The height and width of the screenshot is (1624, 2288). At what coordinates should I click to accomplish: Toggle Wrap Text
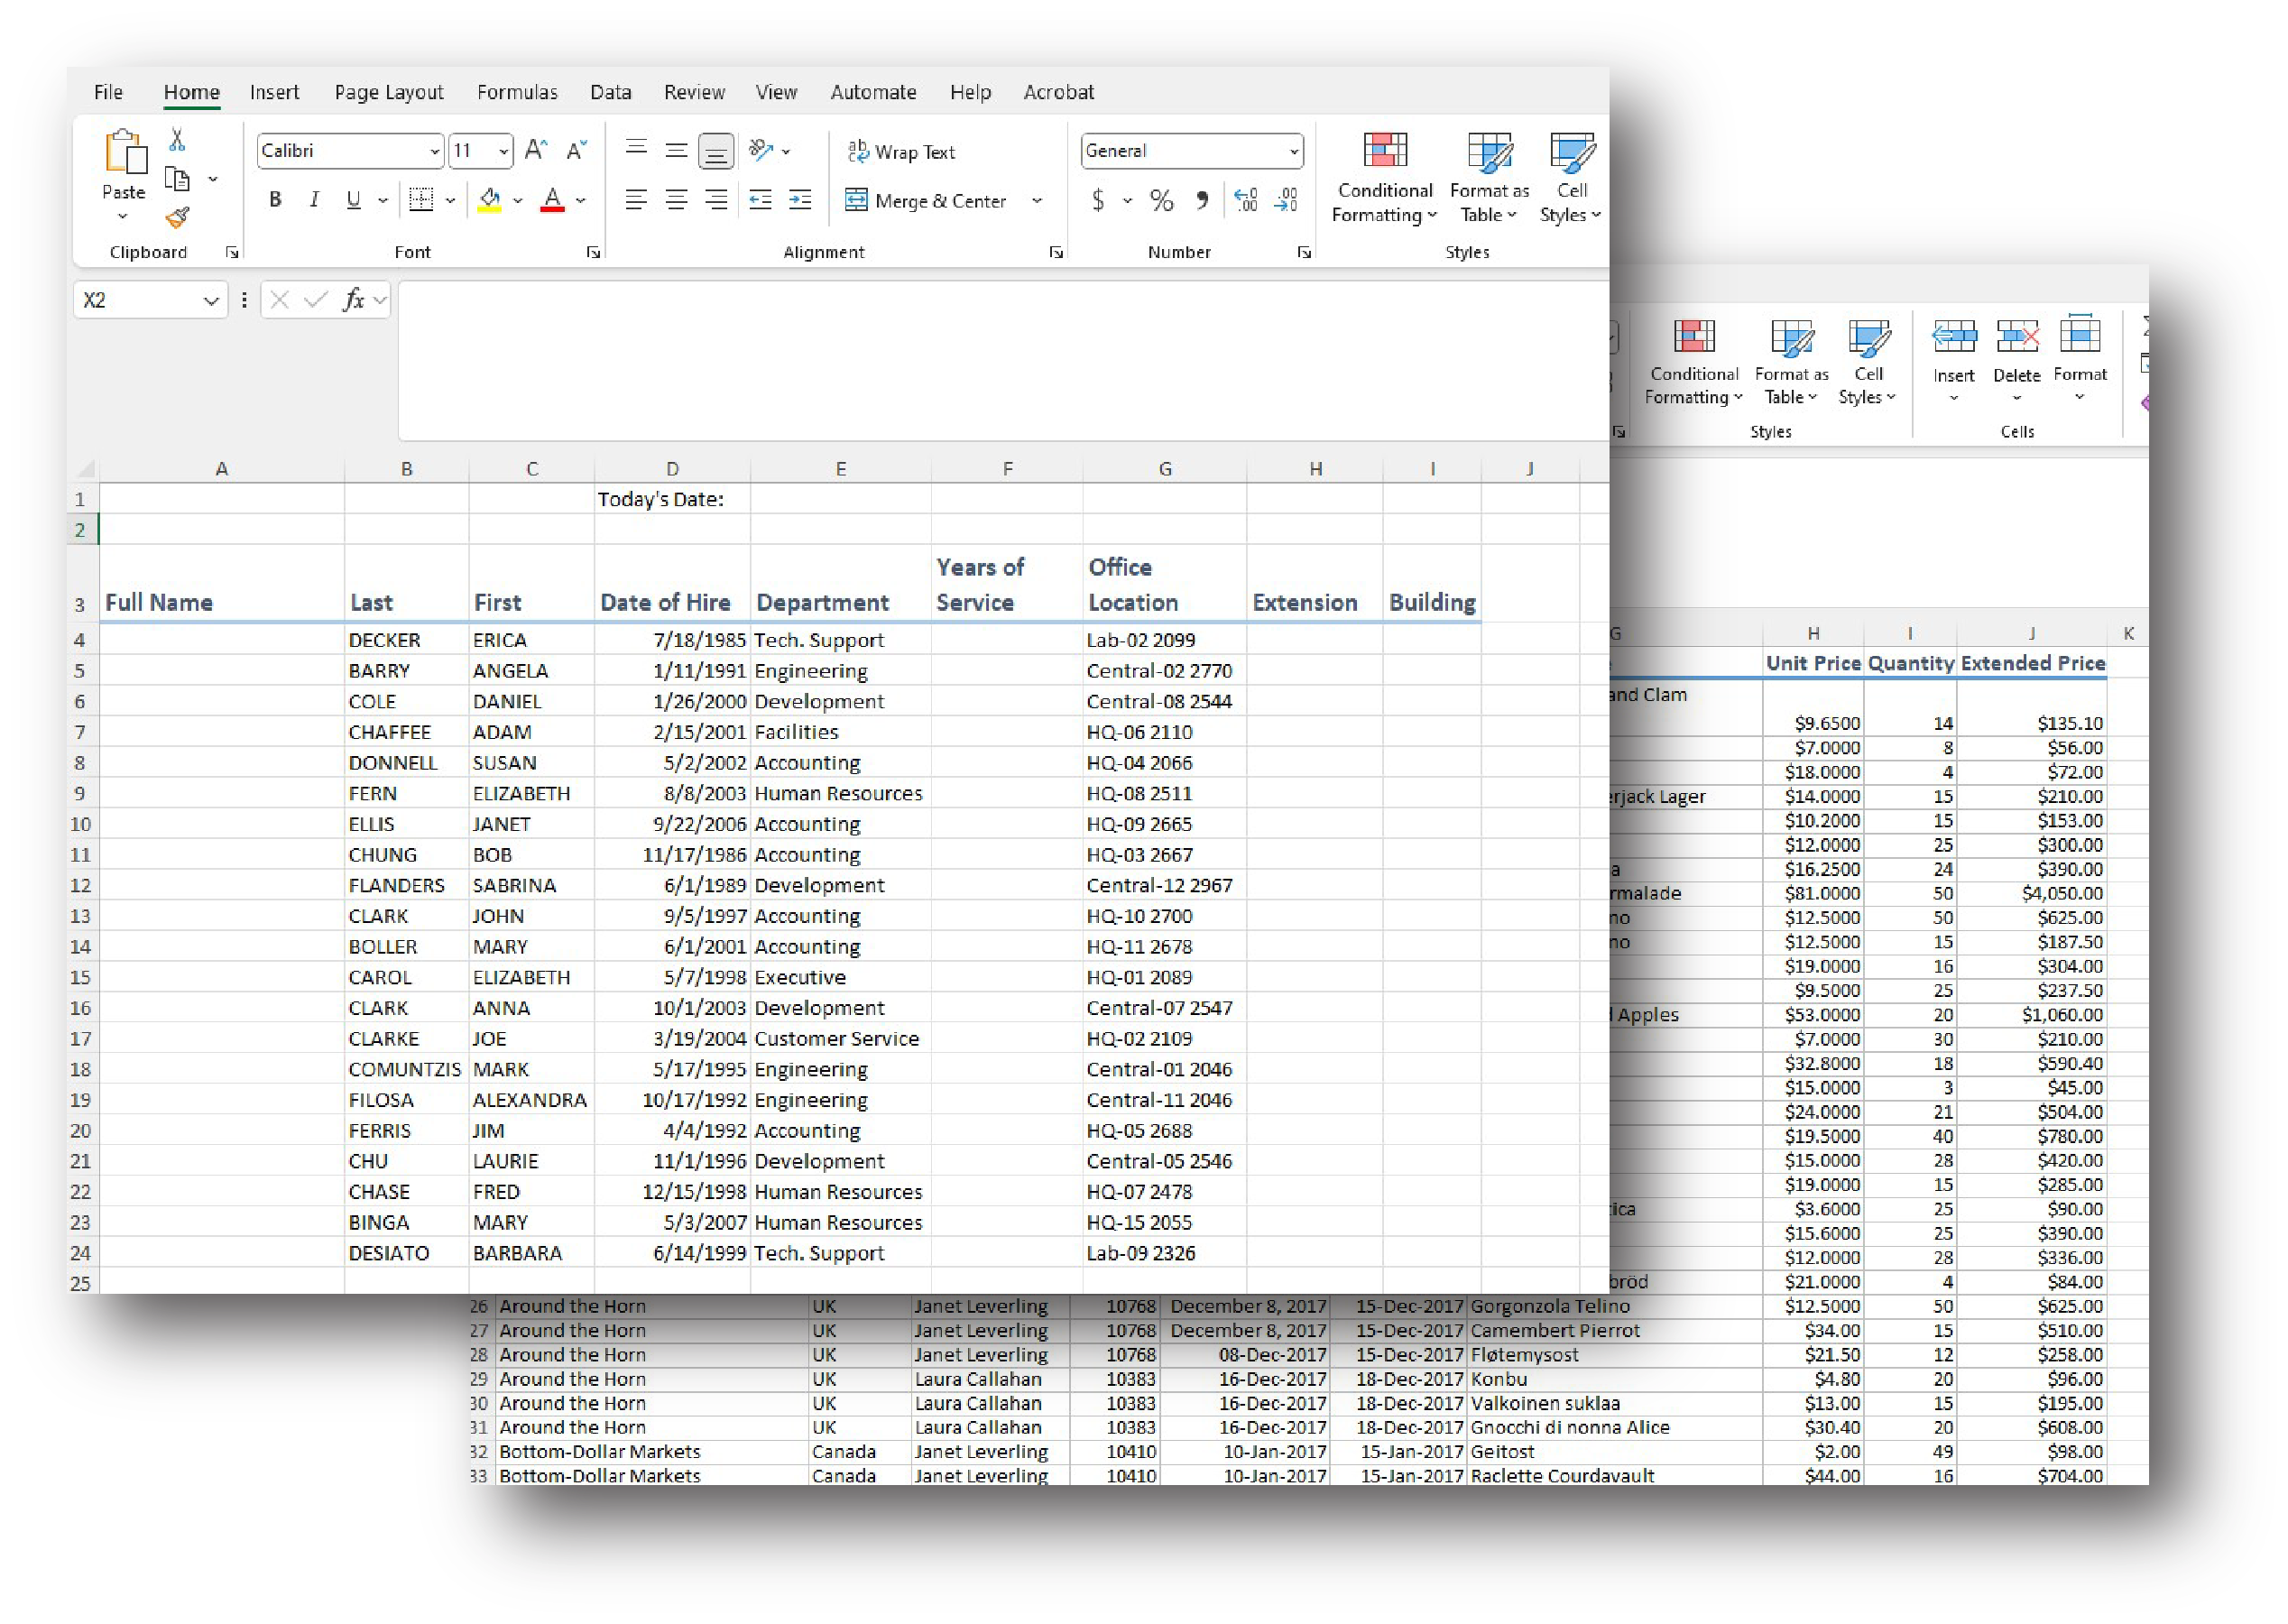coord(901,152)
